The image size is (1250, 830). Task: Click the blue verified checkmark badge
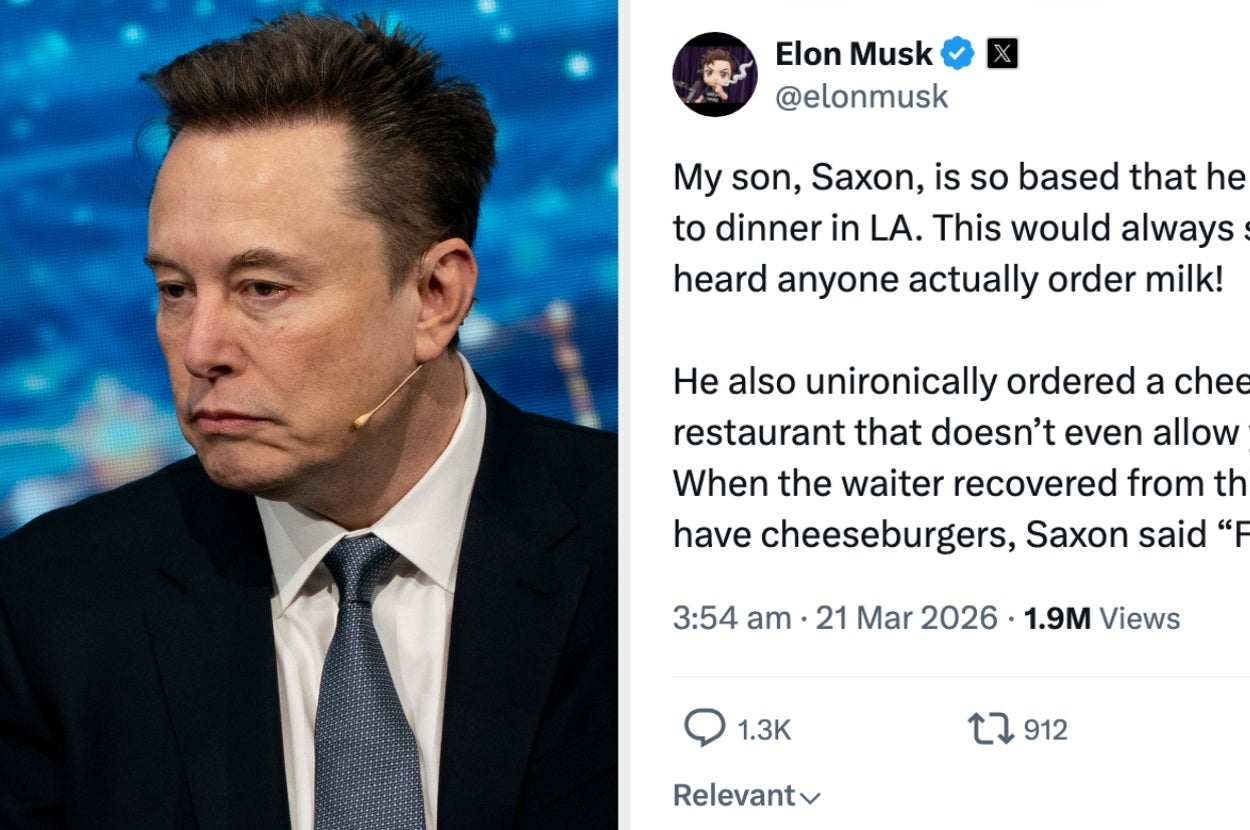(959, 54)
